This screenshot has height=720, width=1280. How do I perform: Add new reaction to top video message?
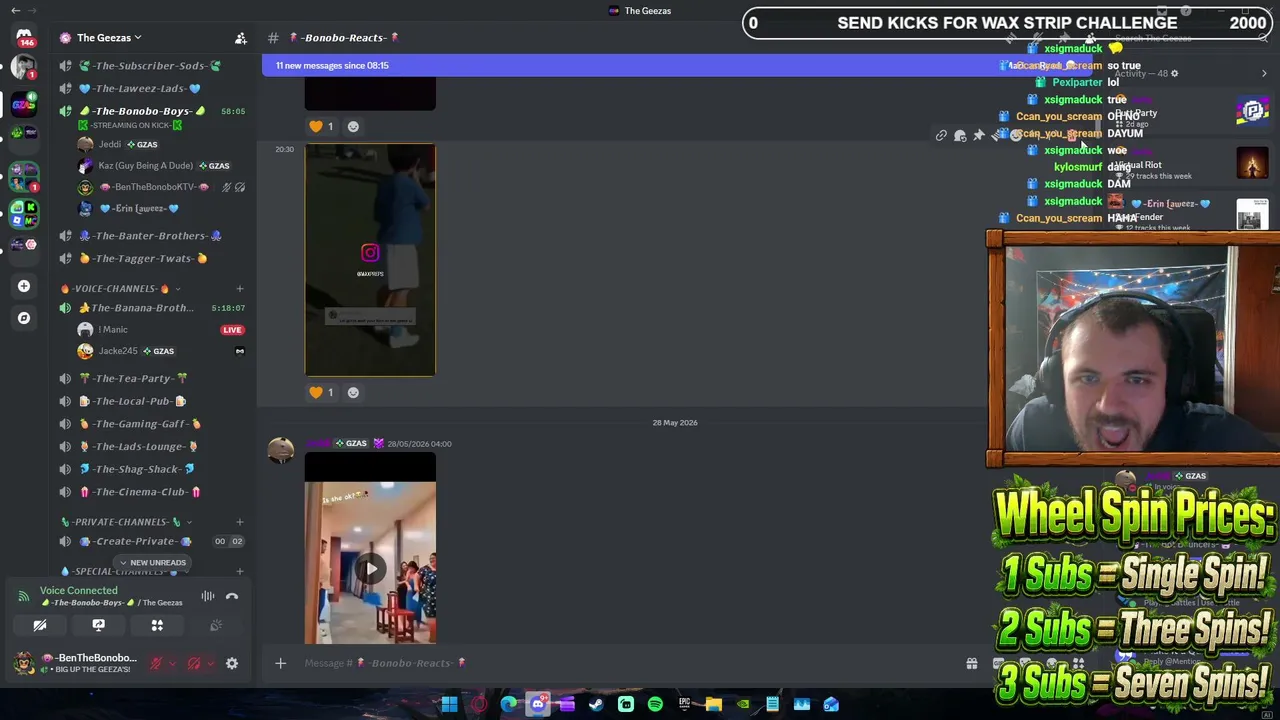click(x=353, y=126)
